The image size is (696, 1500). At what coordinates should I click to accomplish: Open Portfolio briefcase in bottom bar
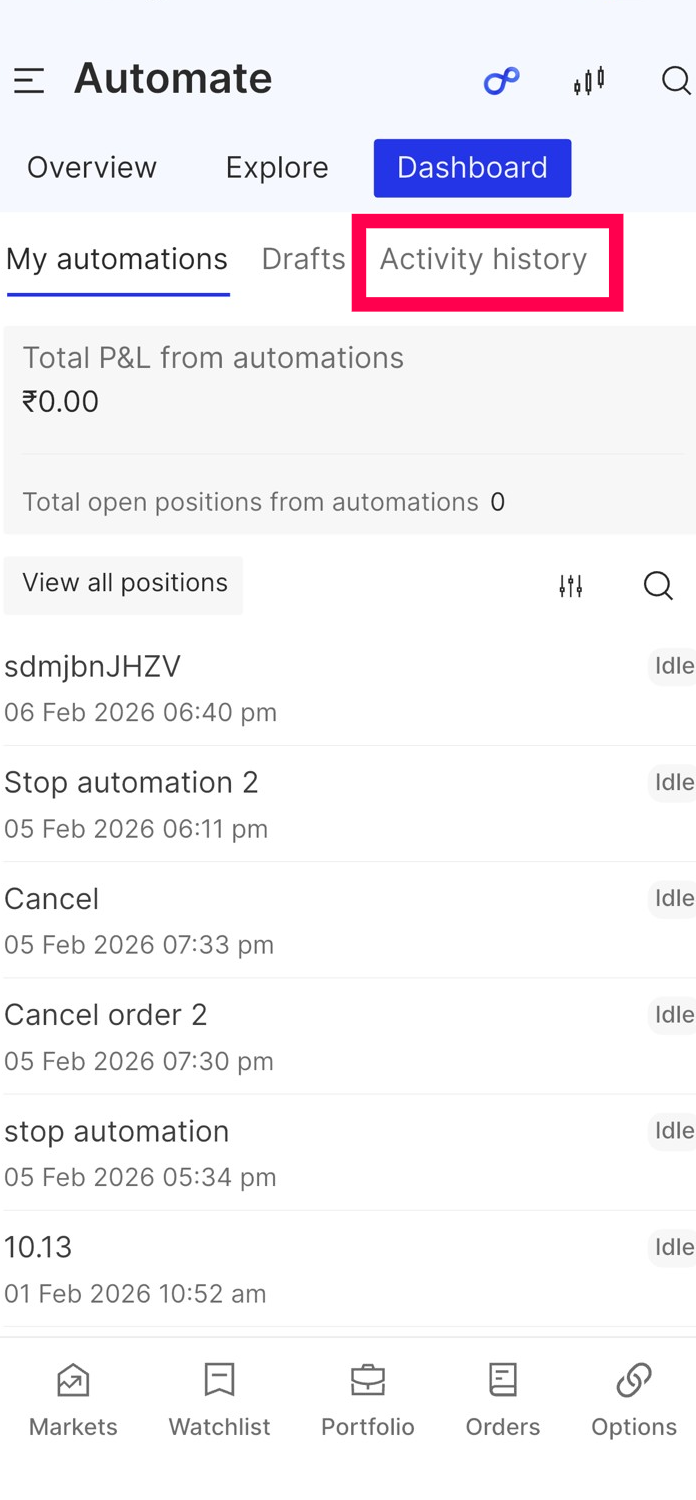(x=367, y=1400)
